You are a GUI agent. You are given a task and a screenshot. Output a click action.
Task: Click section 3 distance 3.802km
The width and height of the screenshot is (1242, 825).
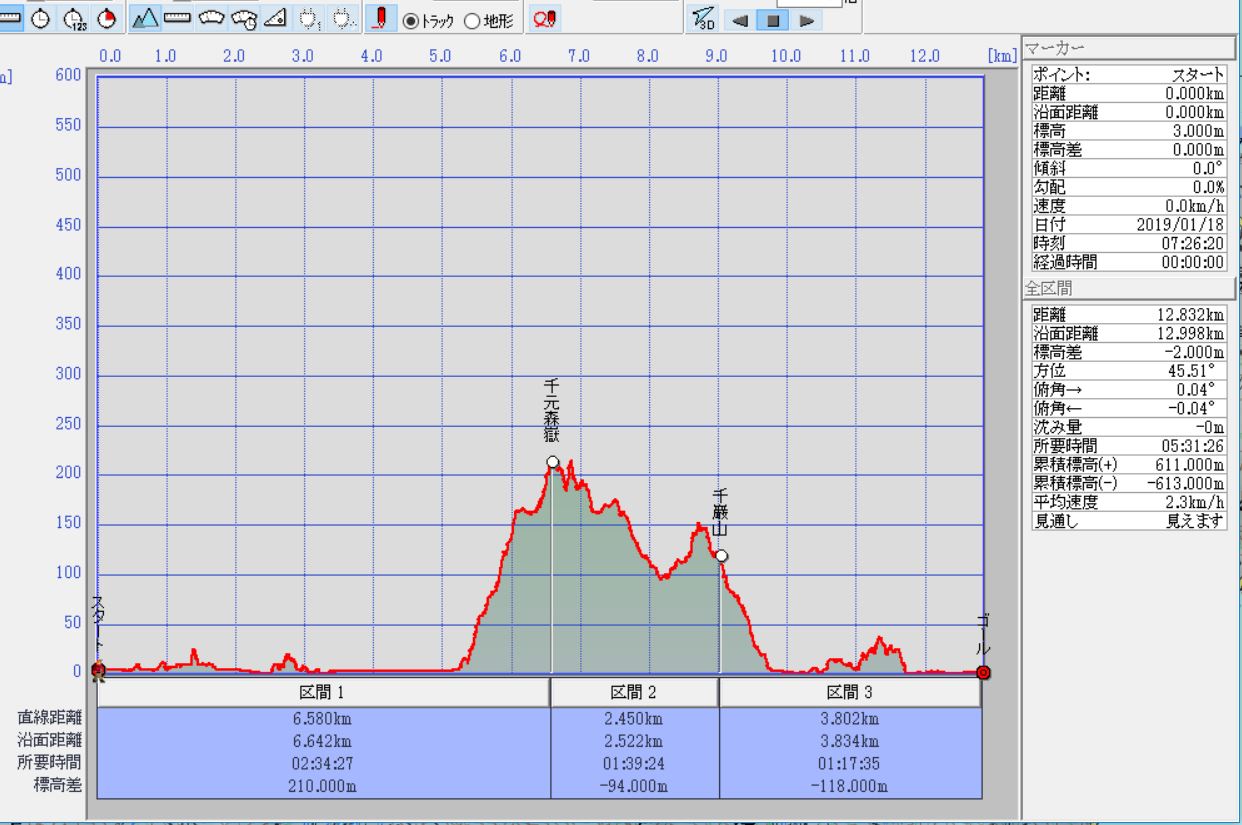[850, 718]
